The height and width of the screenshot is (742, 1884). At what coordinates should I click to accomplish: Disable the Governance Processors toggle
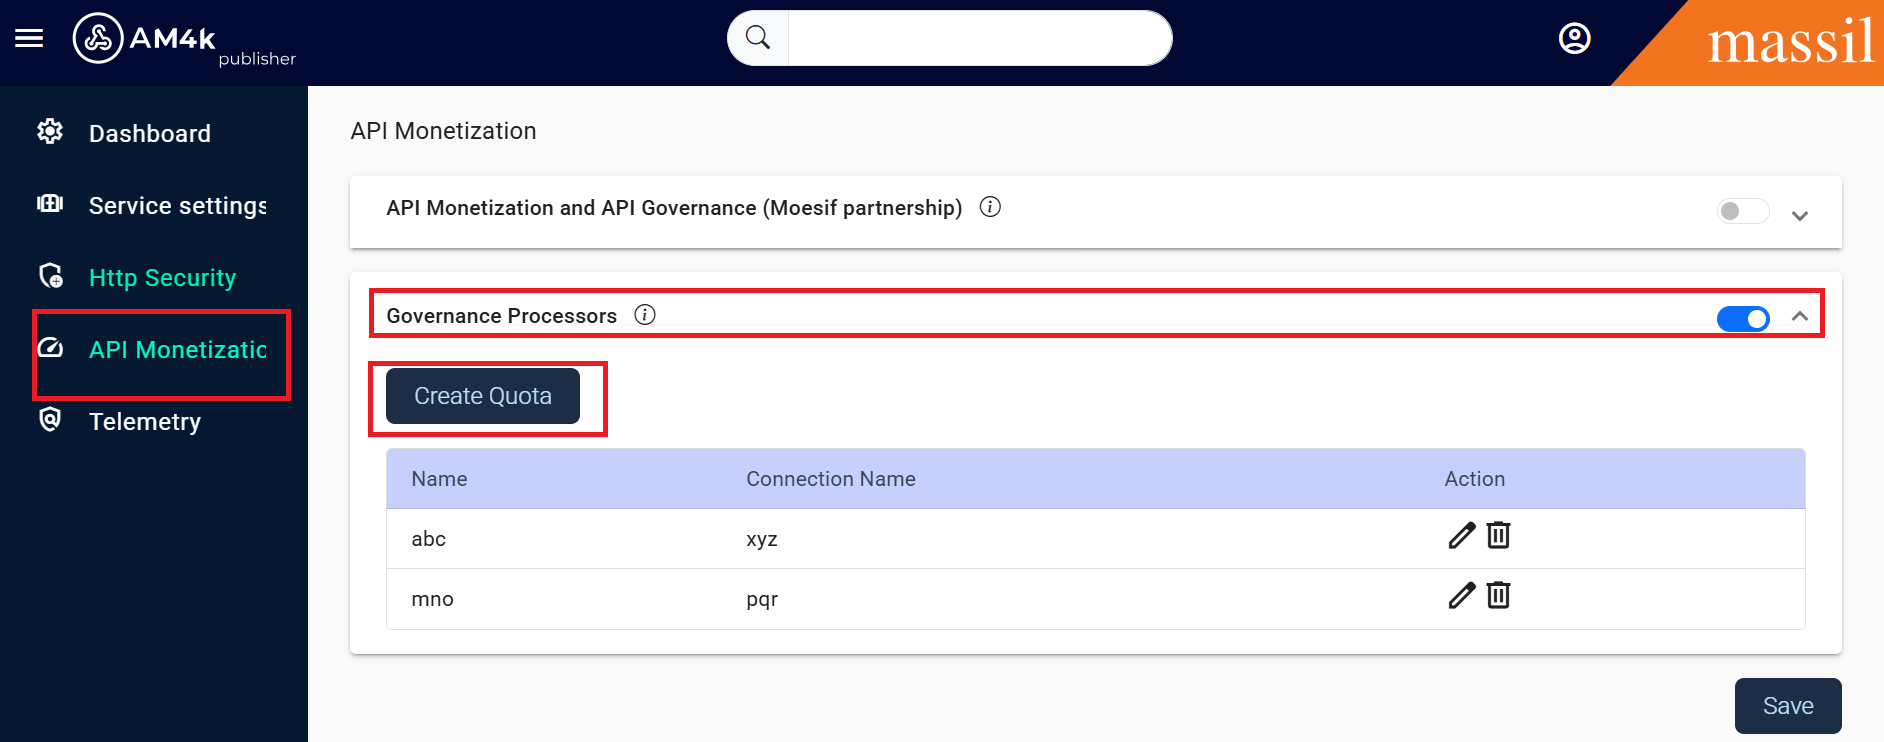1742,318
